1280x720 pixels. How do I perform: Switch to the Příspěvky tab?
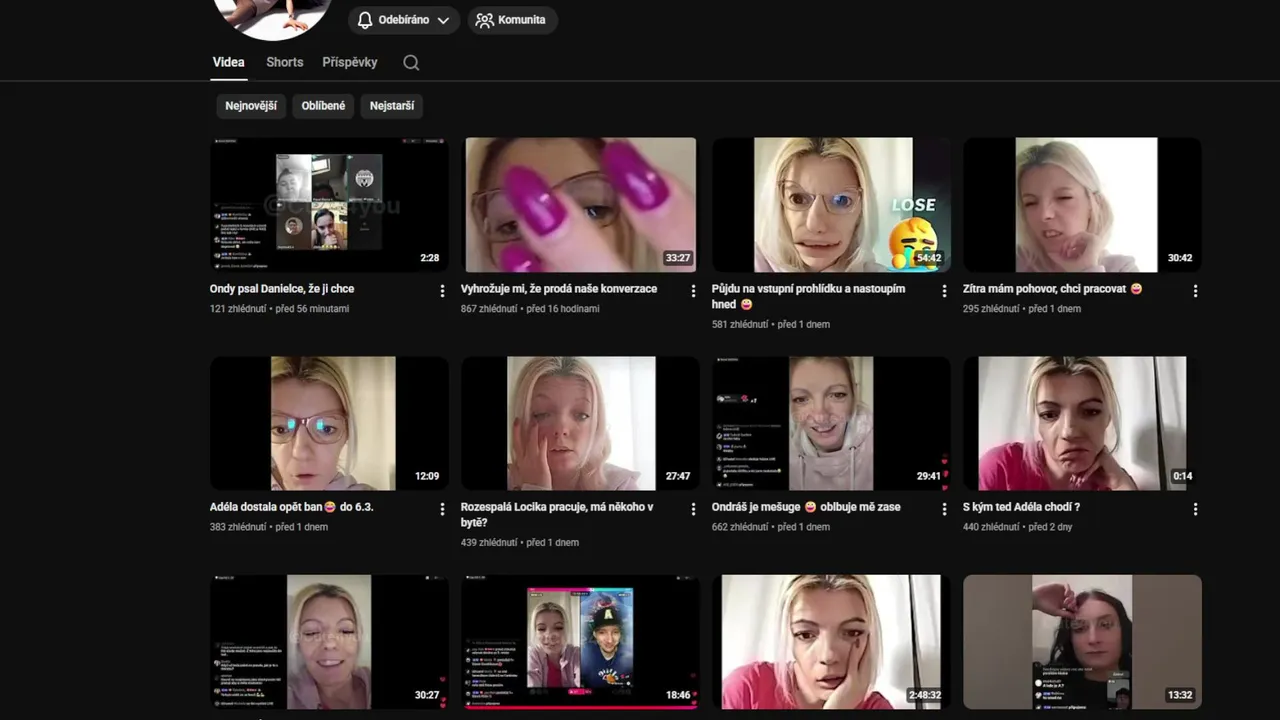350,62
